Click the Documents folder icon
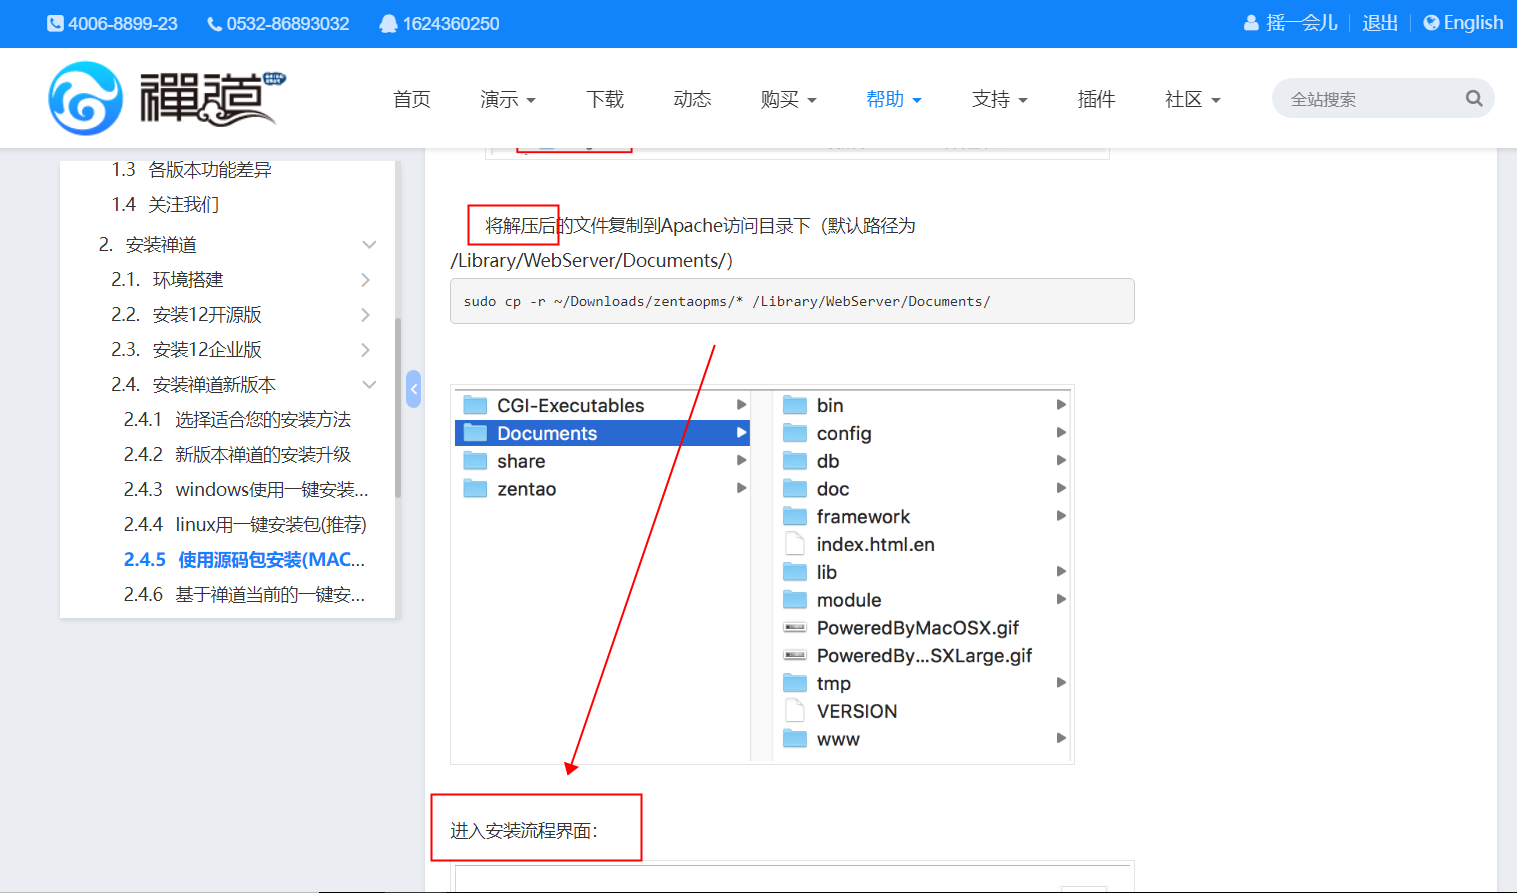 [x=475, y=433]
